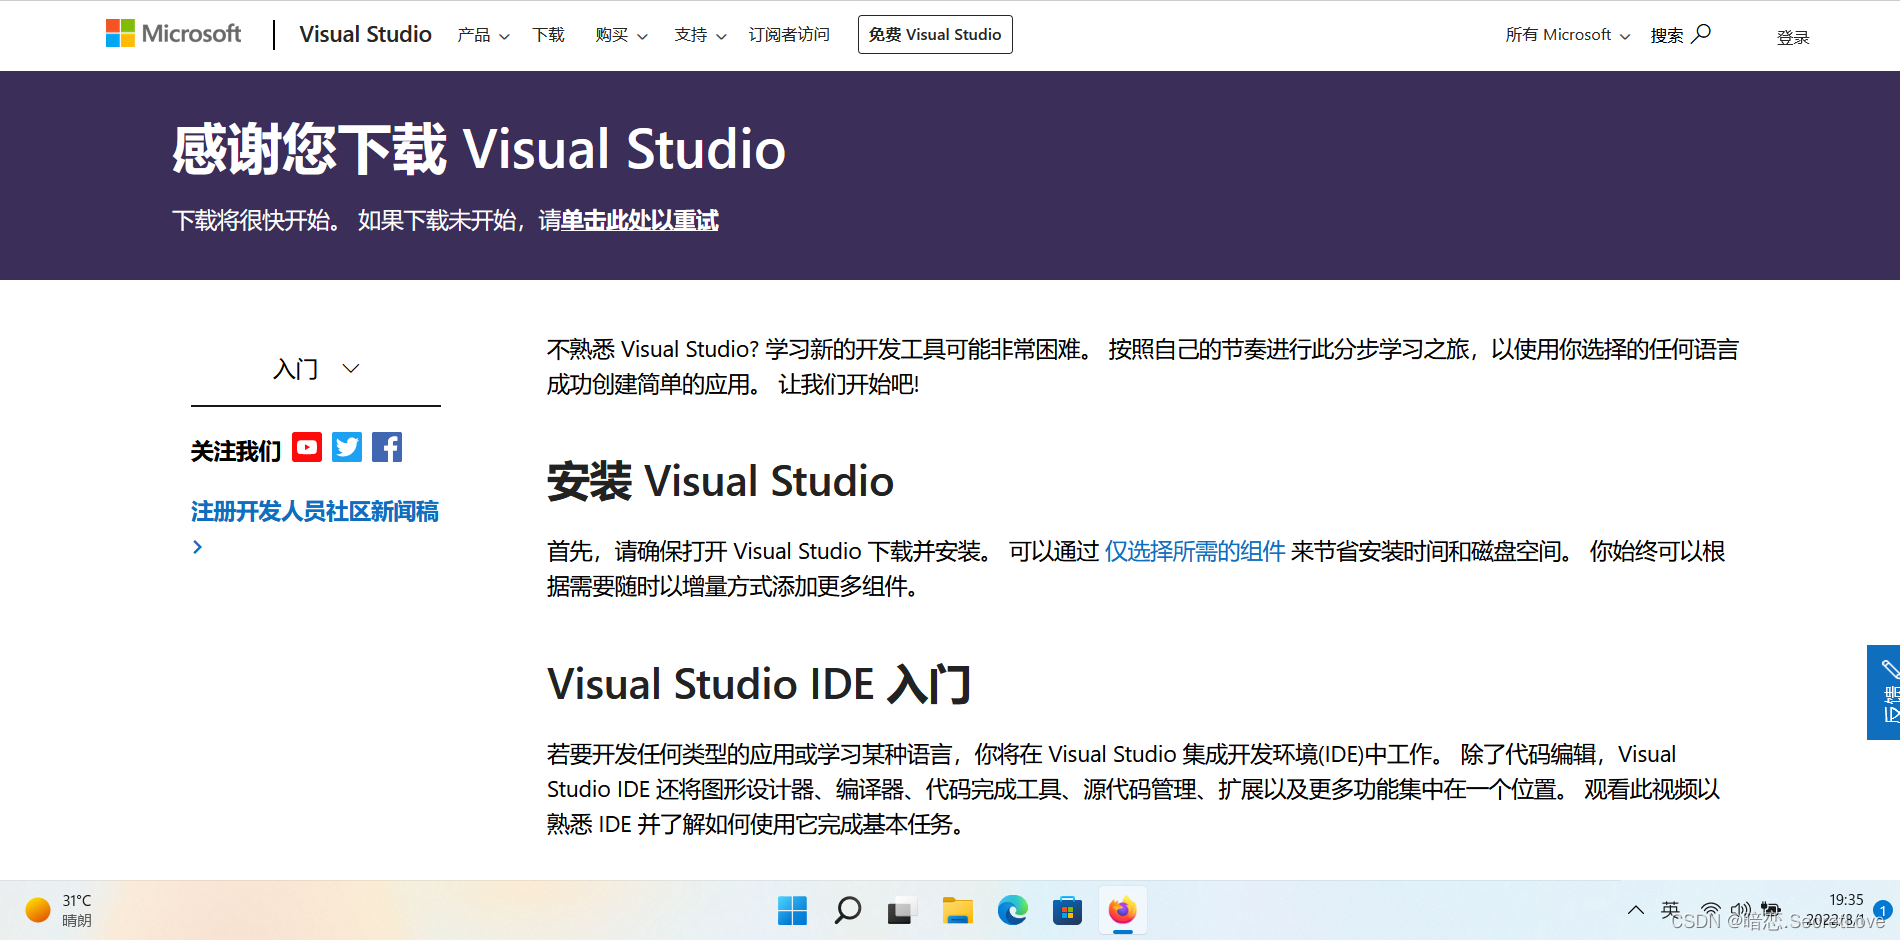This screenshot has height=940, width=1900.
Task: Open the Facebook follow icon
Action: click(x=387, y=447)
